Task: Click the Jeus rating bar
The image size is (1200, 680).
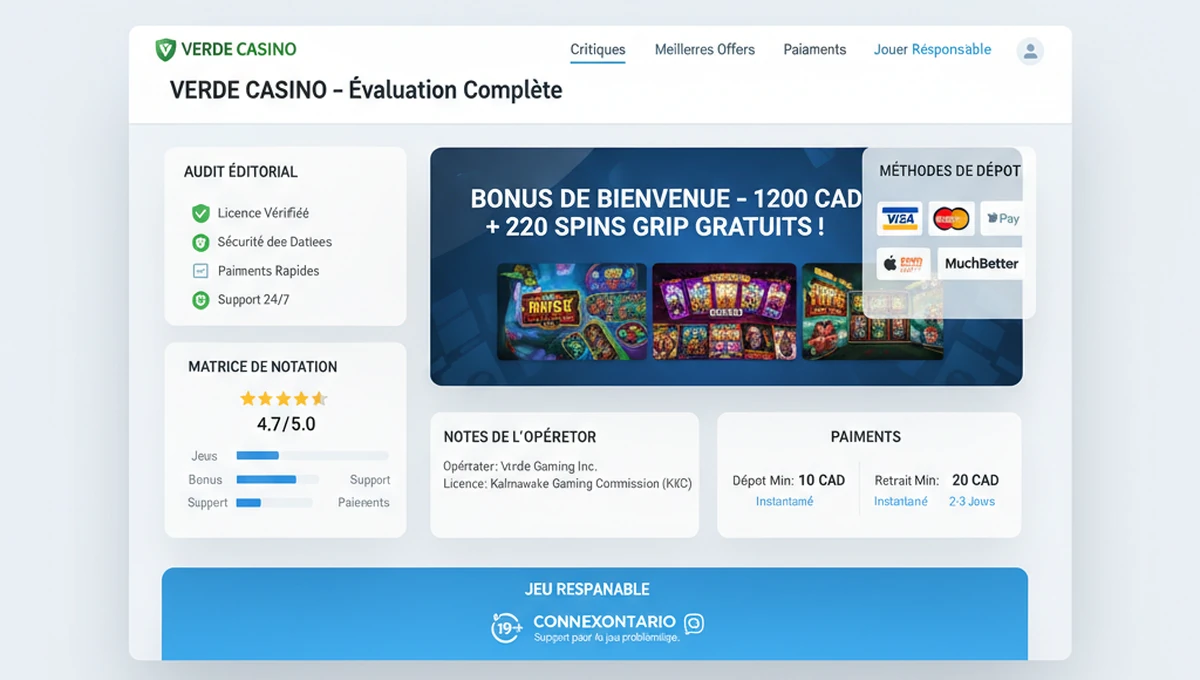Action: click(312, 456)
